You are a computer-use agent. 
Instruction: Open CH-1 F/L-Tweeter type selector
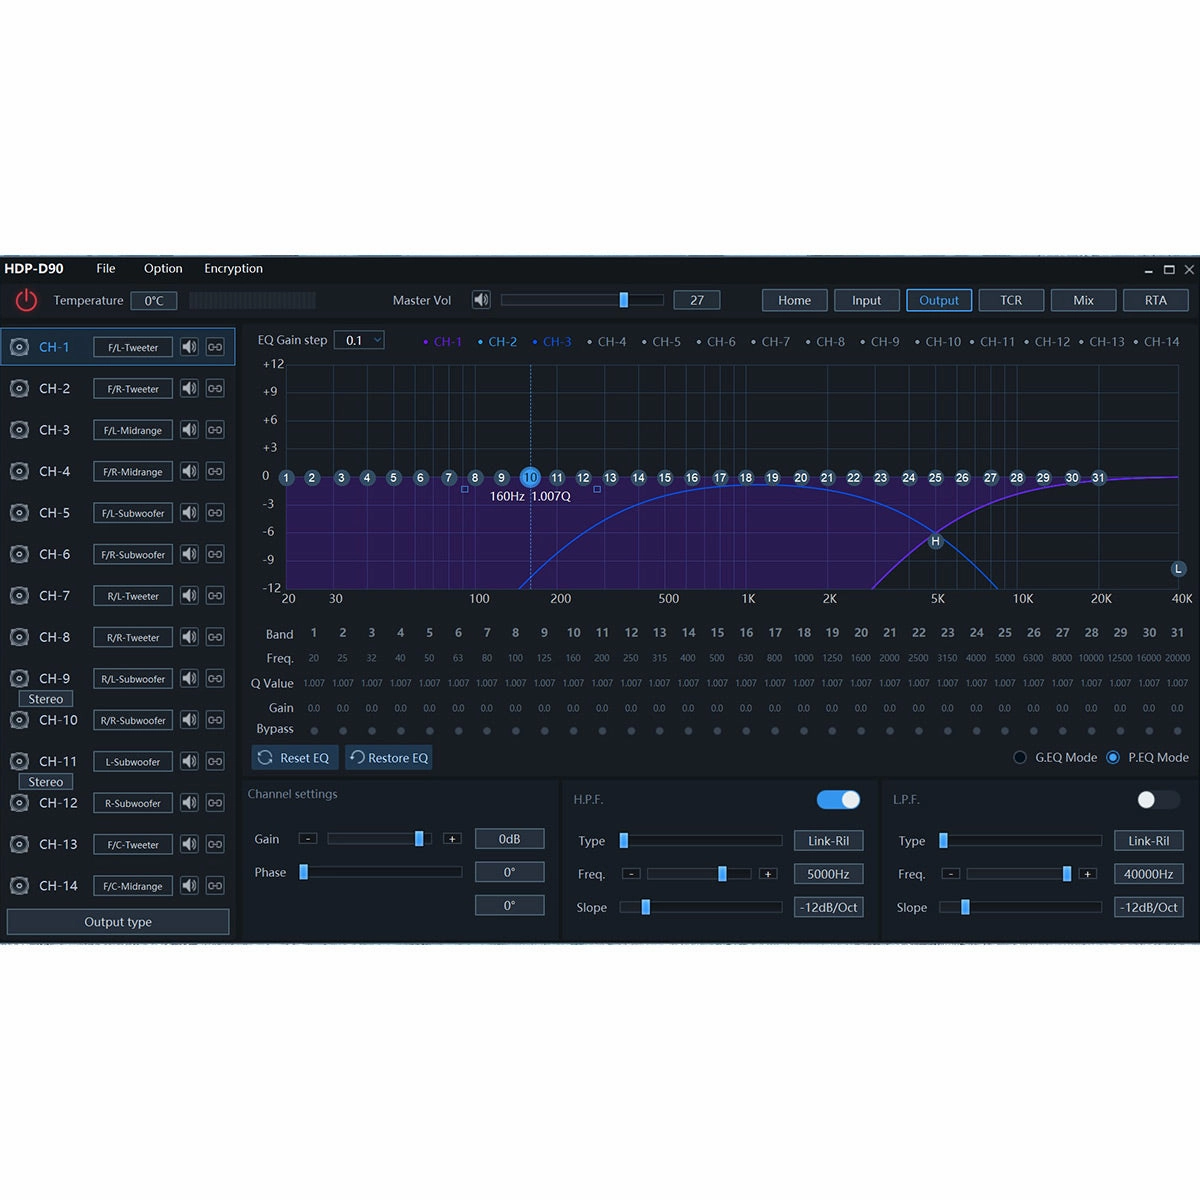133,347
